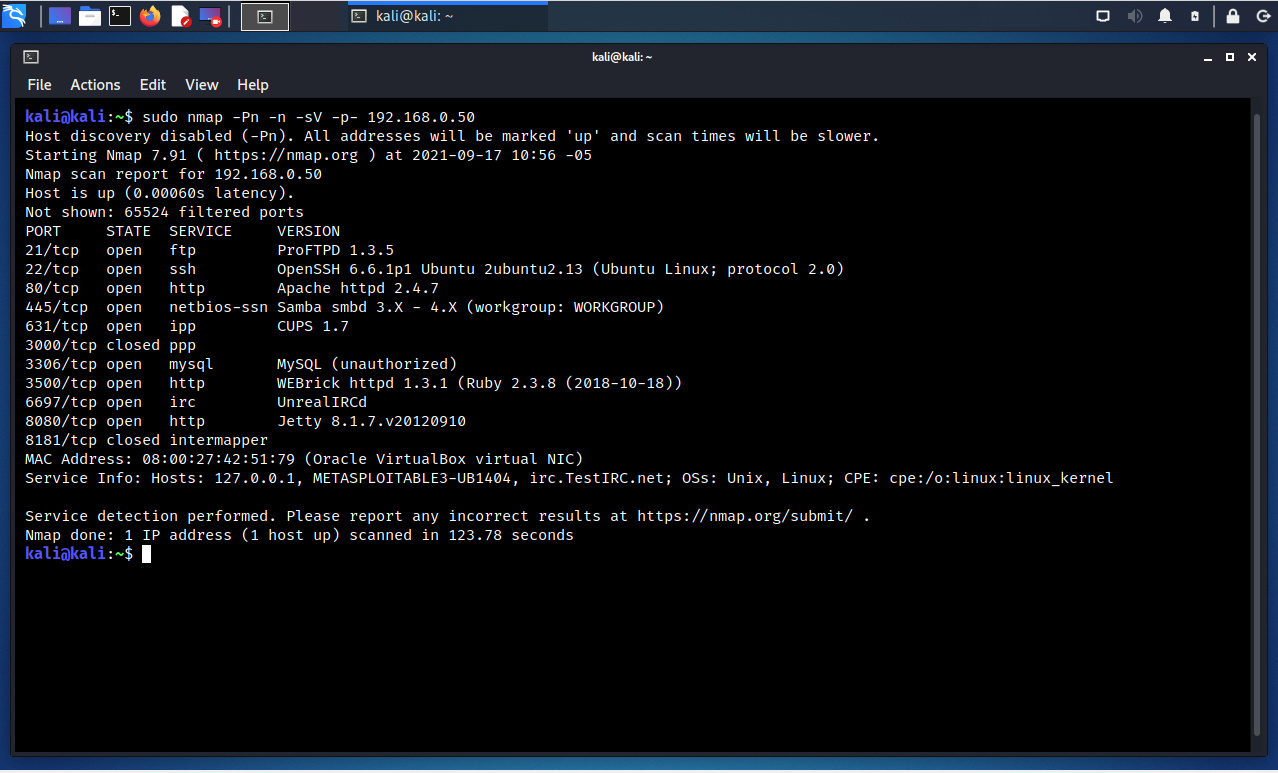
Task: Select the kali@kali taskbar window button
Action: (447, 16)
